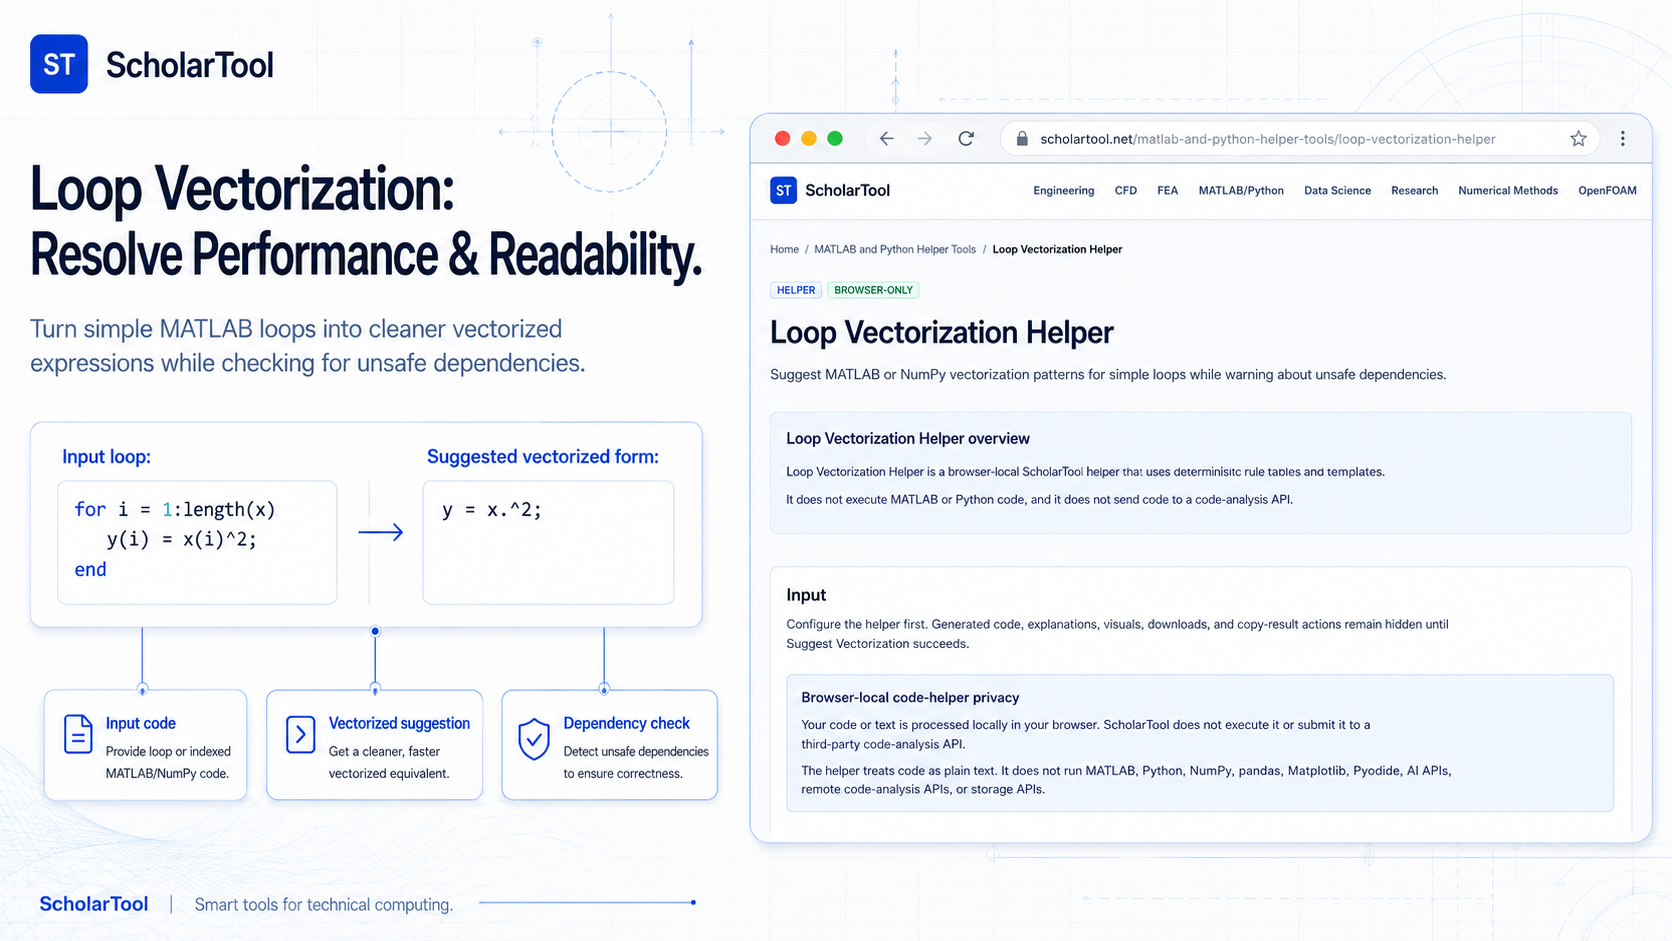Open the Data Science nav menu item

click(x=1337, y=191)
